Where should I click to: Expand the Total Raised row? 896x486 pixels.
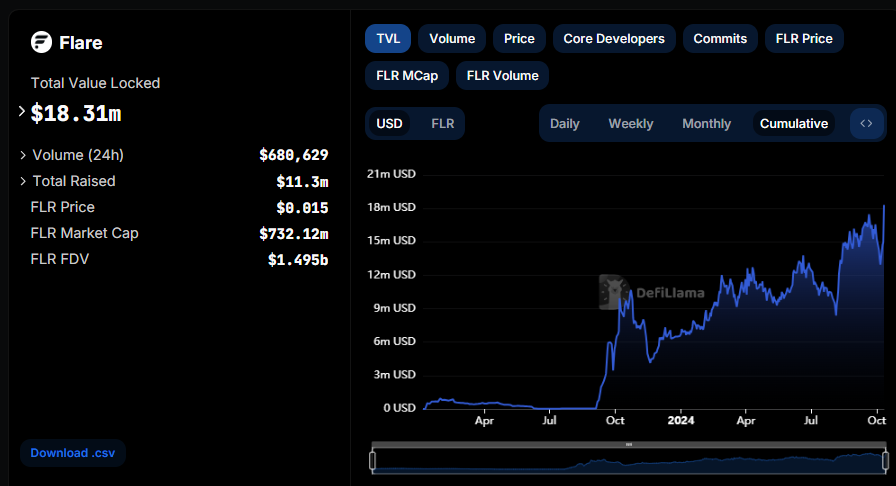click(23, 181)
